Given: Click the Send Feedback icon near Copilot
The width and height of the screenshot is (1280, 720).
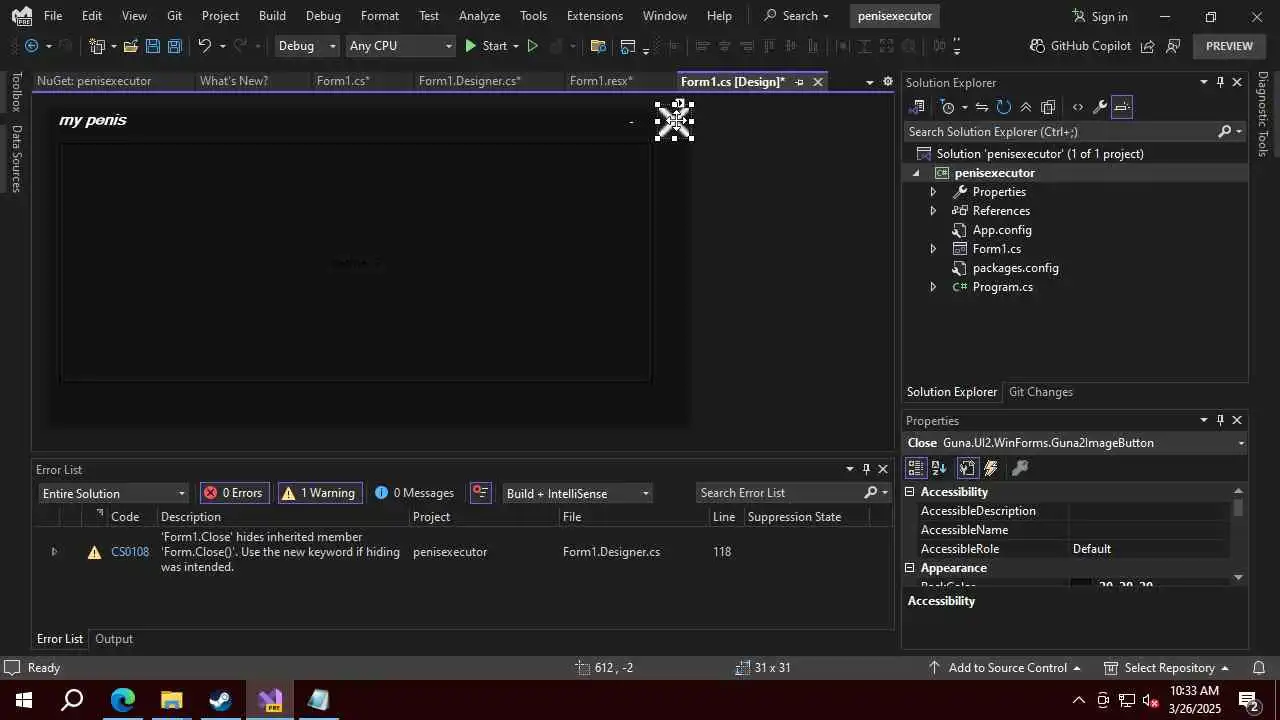Looking at the screenshot, I should pos(1173,46).
